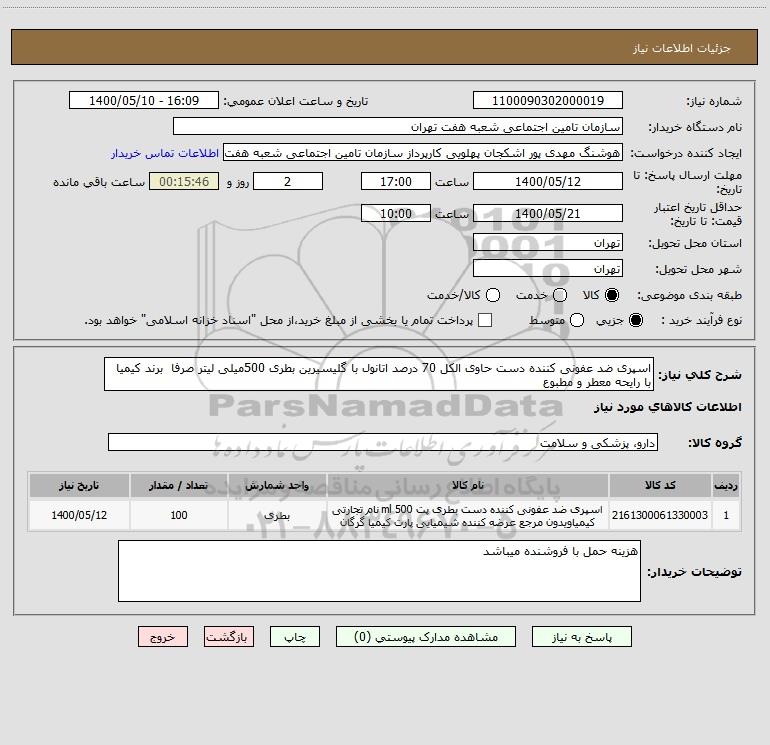Image resolution: width=770 pixels, height=745 pixels.
Task: Click the استان محل تحویل field تهران
Action: coord(548,243)
